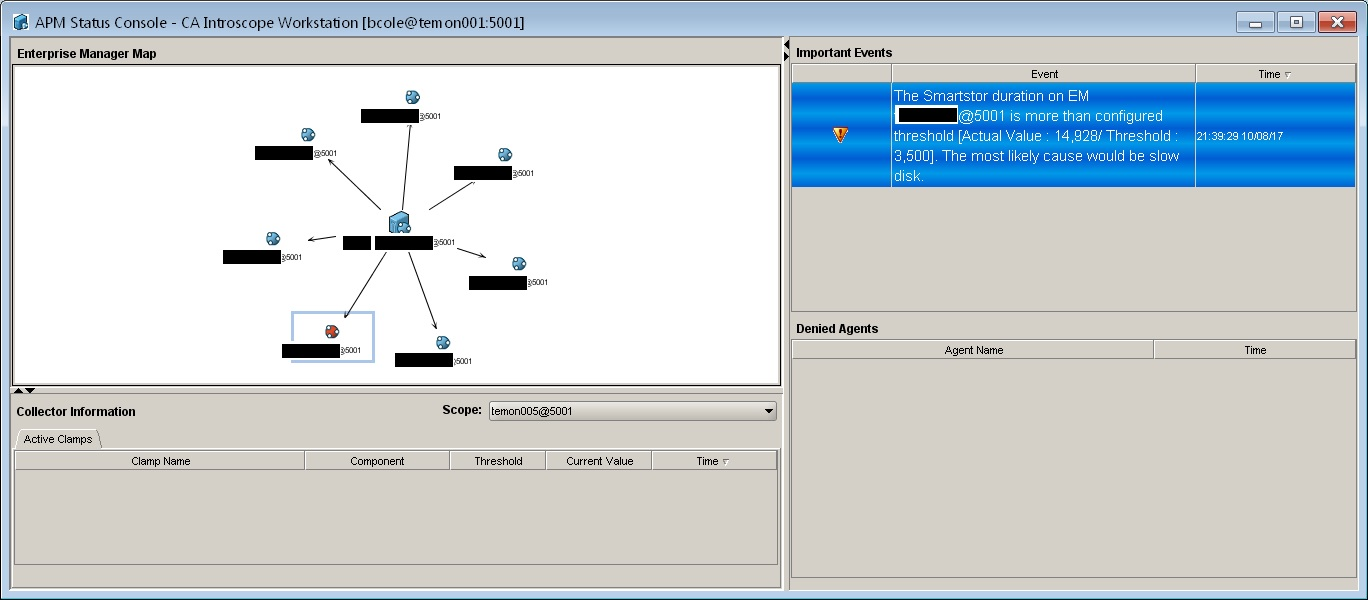1368x600 pixels.
Task: Select the lowest blue collector node in the map
Action: click(443, 342)
